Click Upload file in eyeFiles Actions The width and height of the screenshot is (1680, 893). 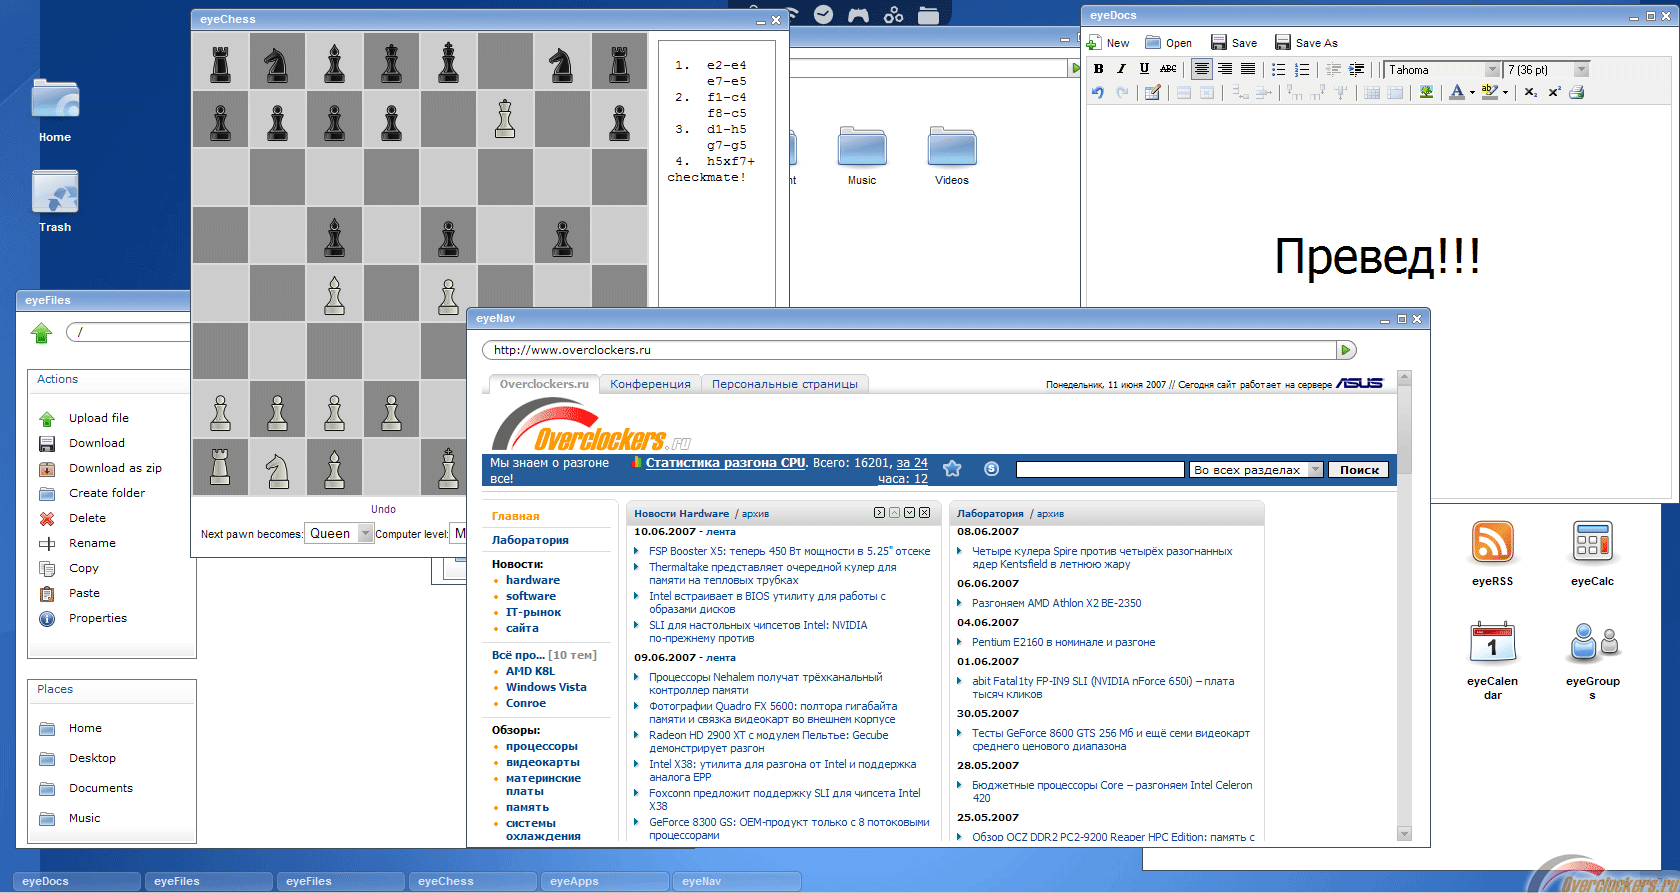(x=98, y=418)
